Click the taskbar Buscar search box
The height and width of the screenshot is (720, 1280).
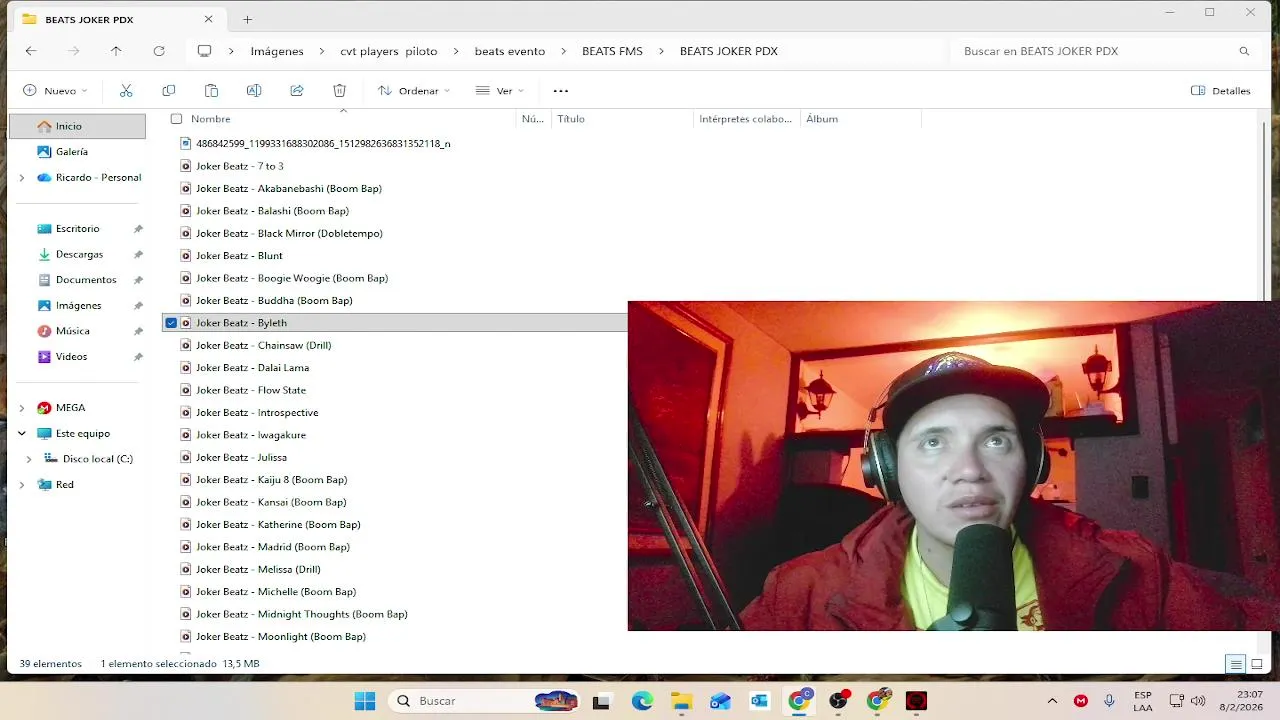click(x=486, y=701)
